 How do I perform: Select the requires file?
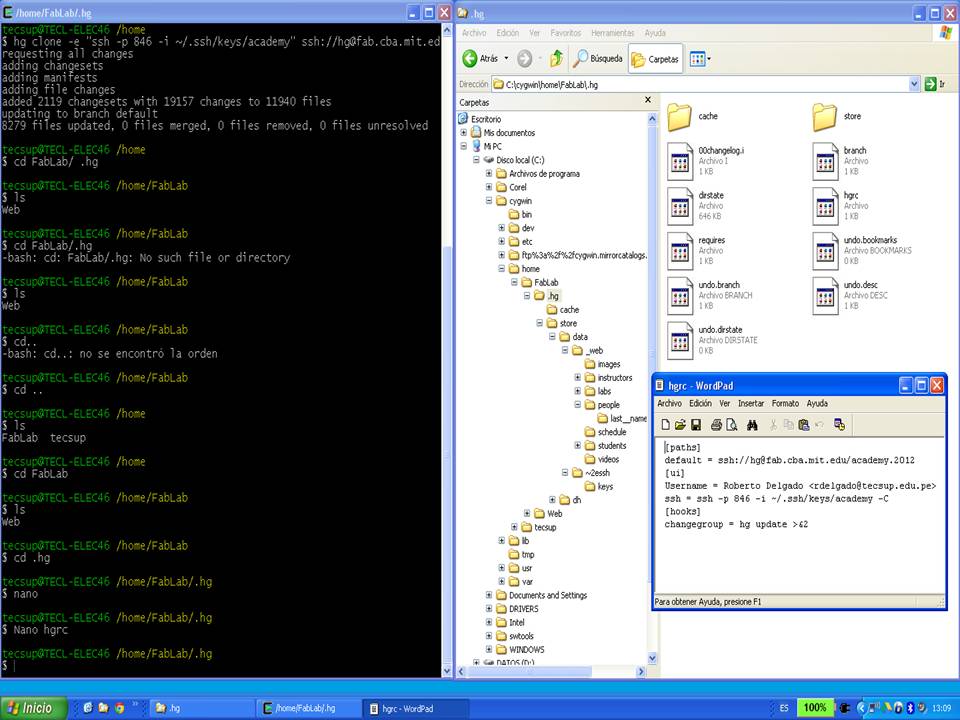tap(697, 250)
